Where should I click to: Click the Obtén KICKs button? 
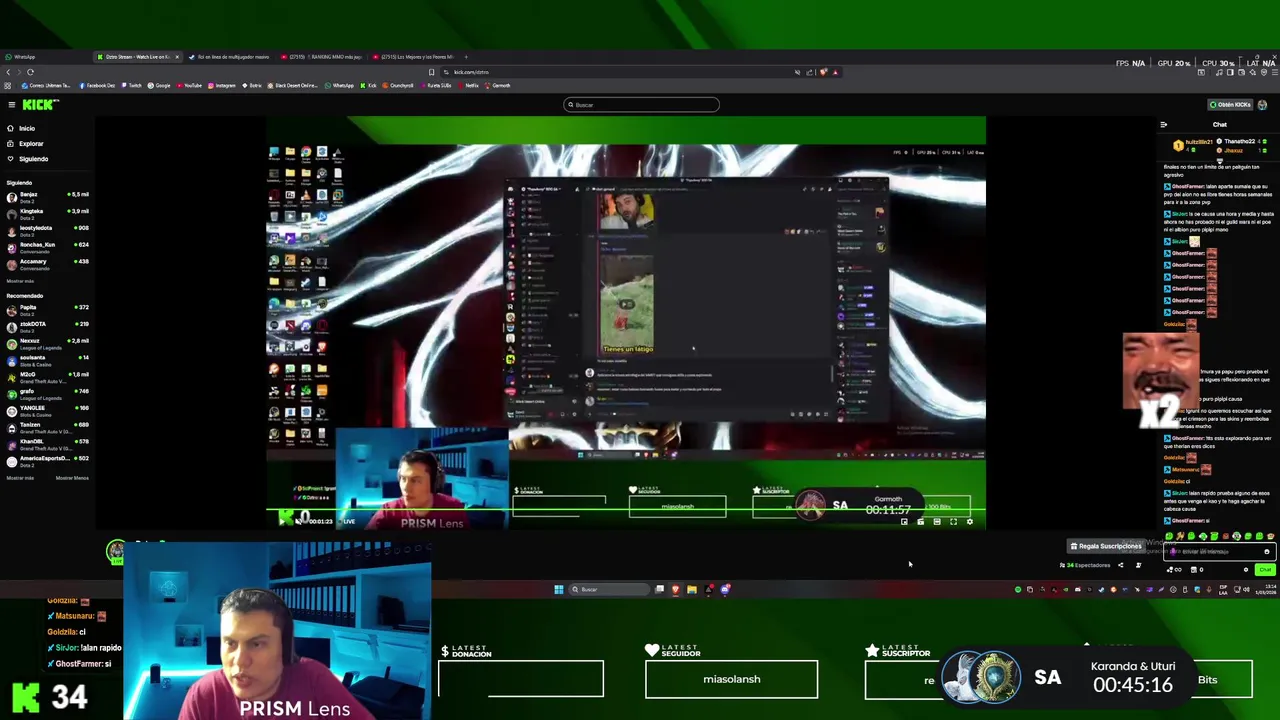pyautogui.click(x=1229, y=104)
